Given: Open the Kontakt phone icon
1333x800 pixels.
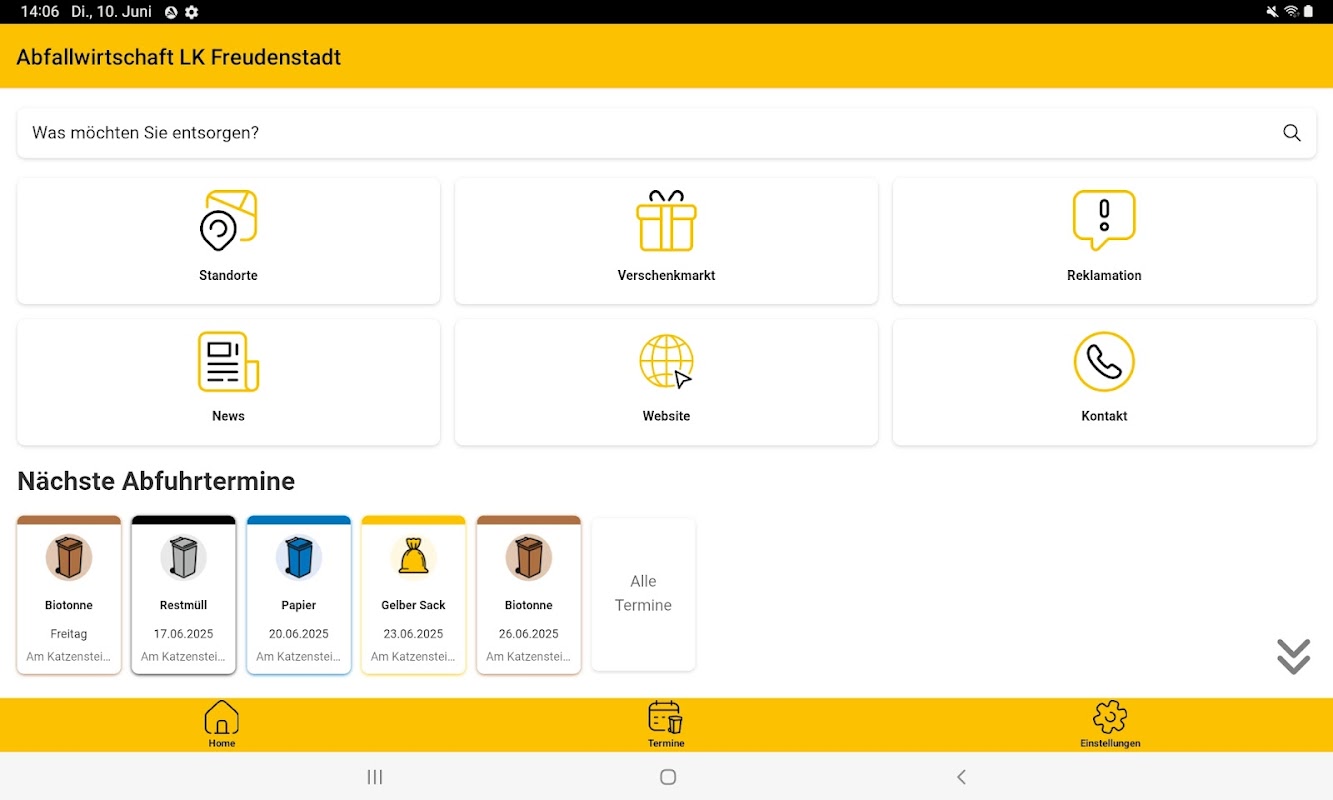Looking at the screenshot, I should 1104,361.
